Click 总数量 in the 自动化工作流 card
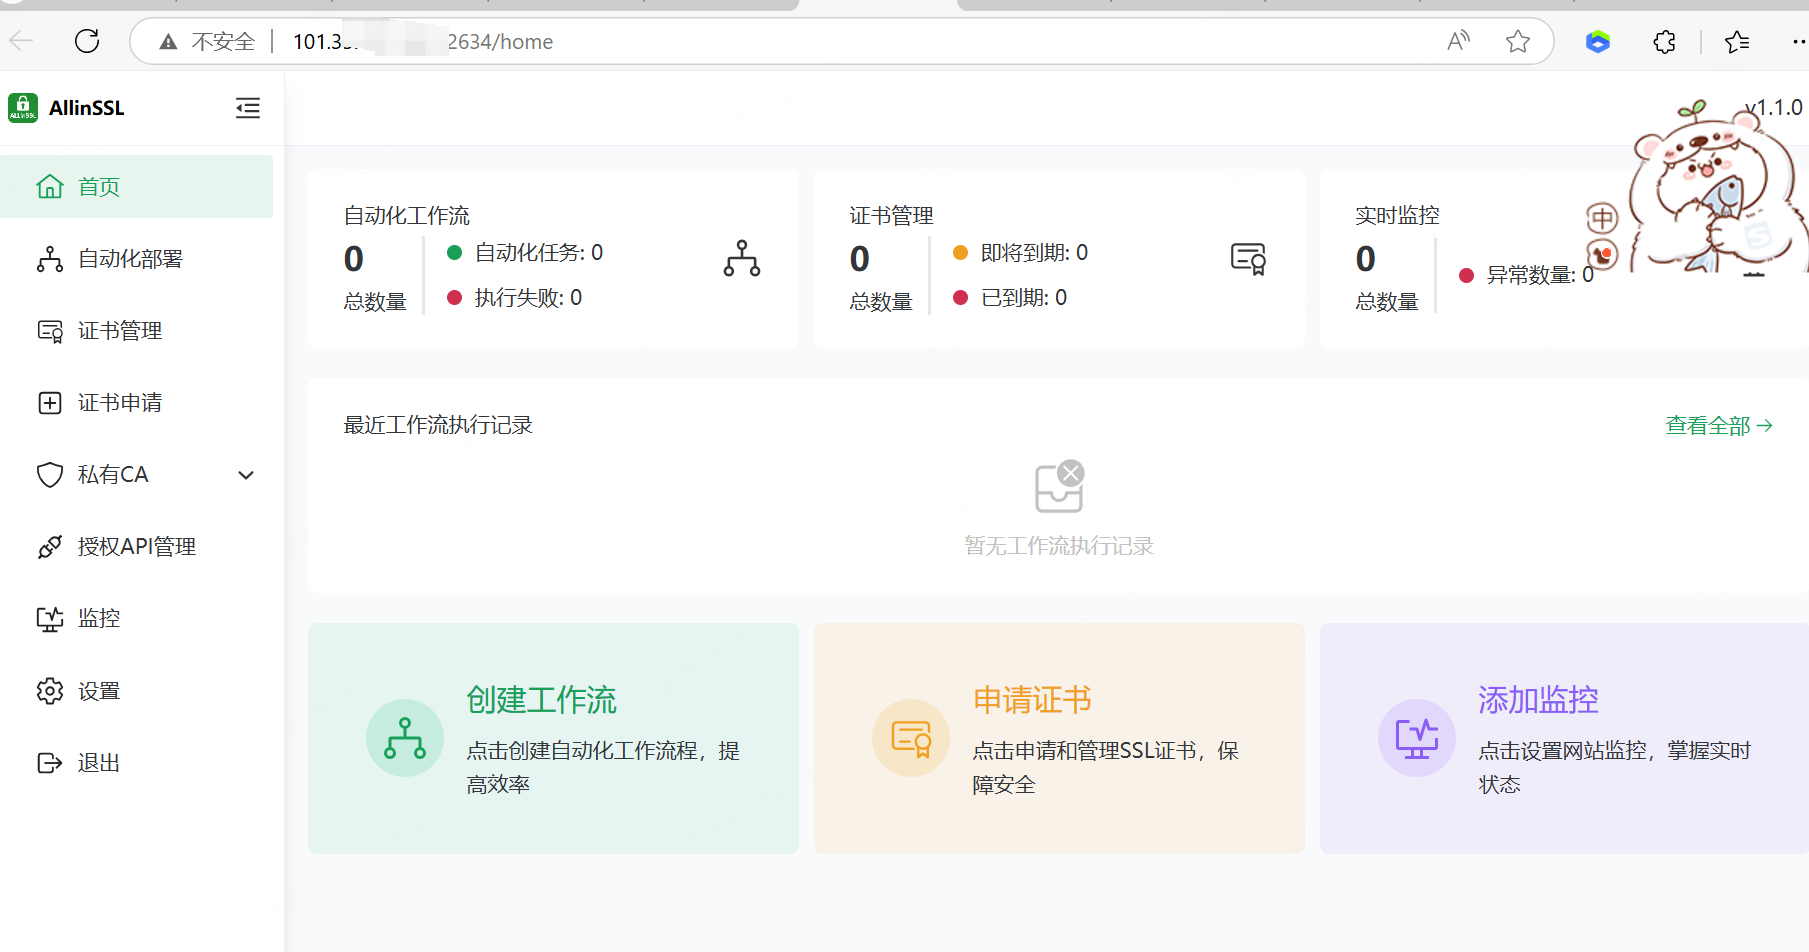This screenshot has height=952, width=1809. point(375,301)
